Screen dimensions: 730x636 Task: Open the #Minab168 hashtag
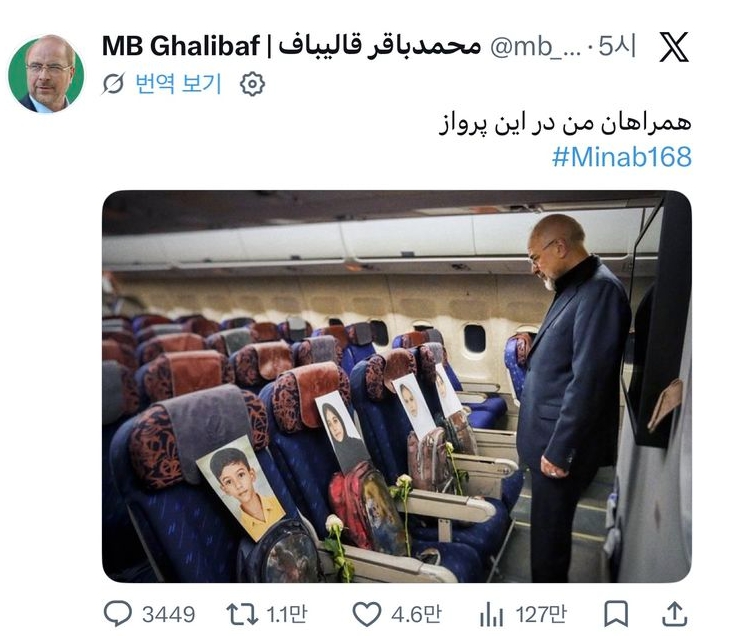[x=622, y=157]
